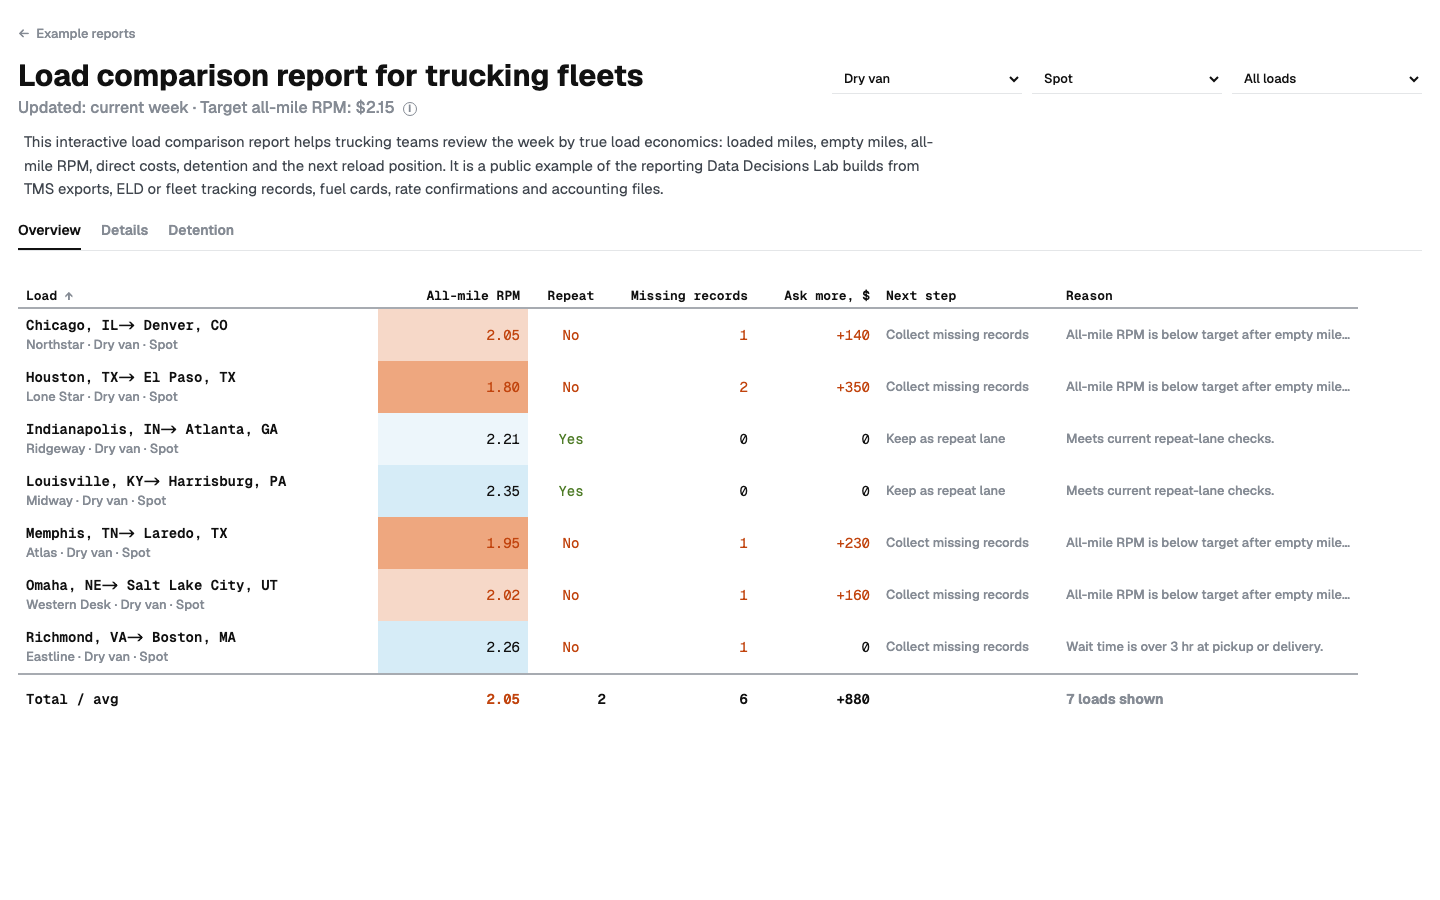Click truncated reason text for Houston load

[x=1208, y=387]
